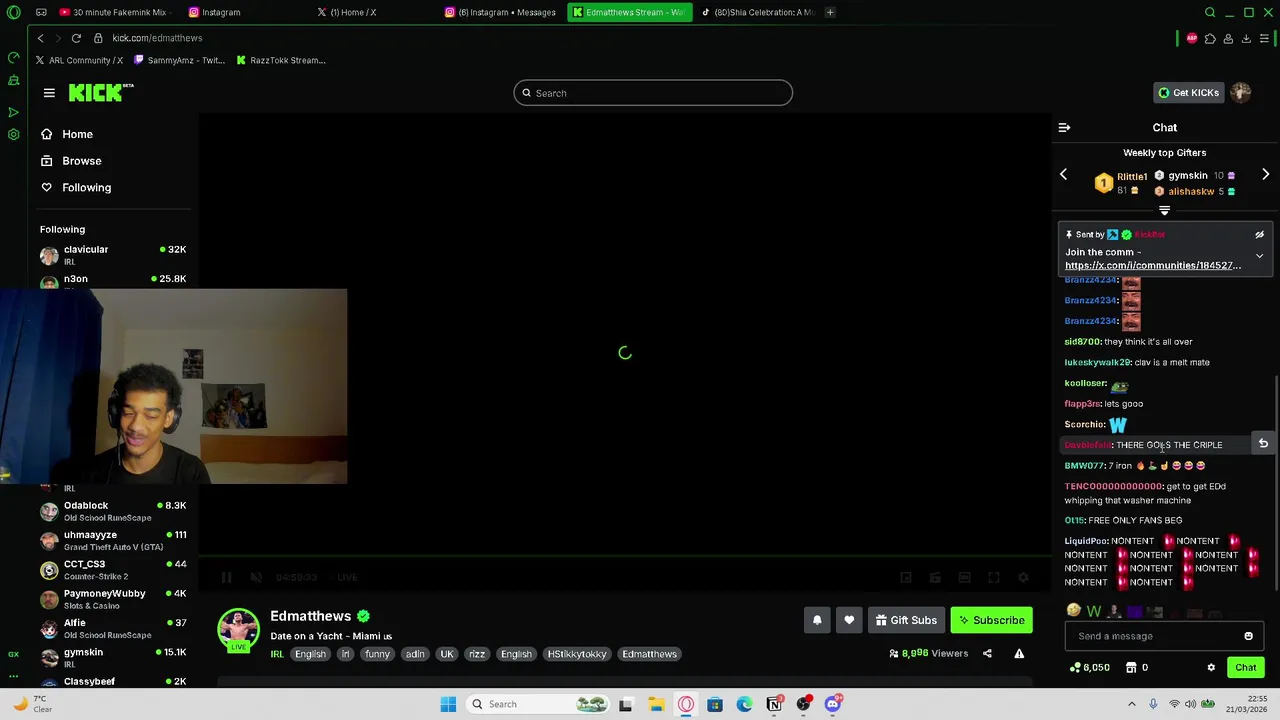
Task: Expand the gifters leaderboard handle
Action: (x=1164, y=211)
